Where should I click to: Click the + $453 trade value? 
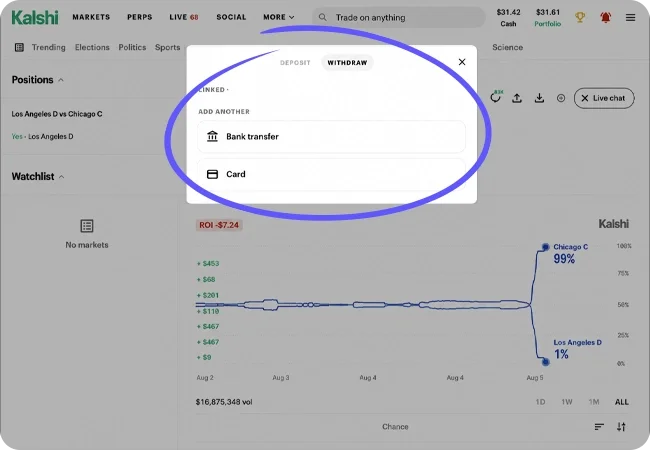[x=208, y=264]
